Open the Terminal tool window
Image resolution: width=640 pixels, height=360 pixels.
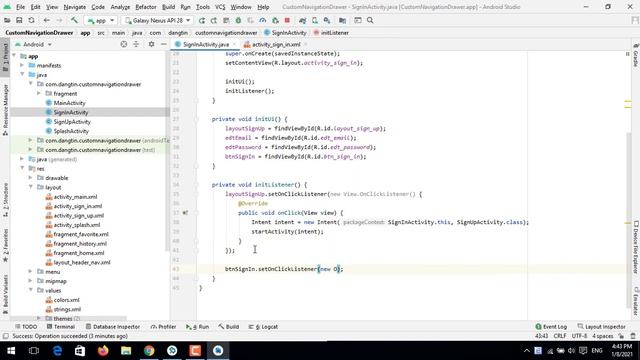pyautogui.click(x=60, y=327)
